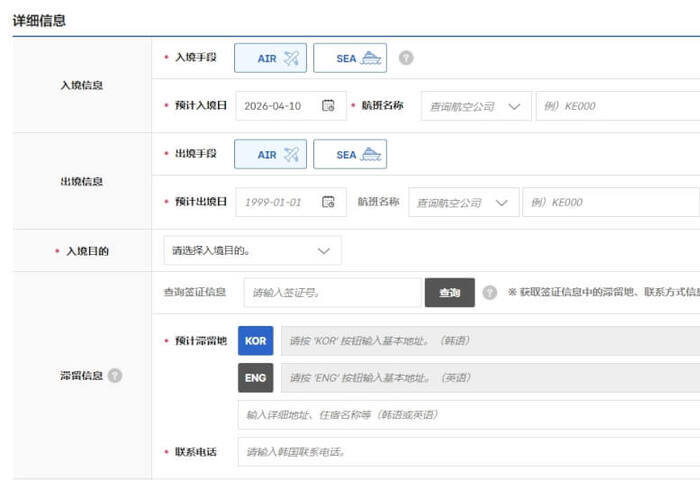The width and height of the screenshot is (700, 480).
Task: Focus the entry date field 2026-04-10
Action: tap(291, 106)
